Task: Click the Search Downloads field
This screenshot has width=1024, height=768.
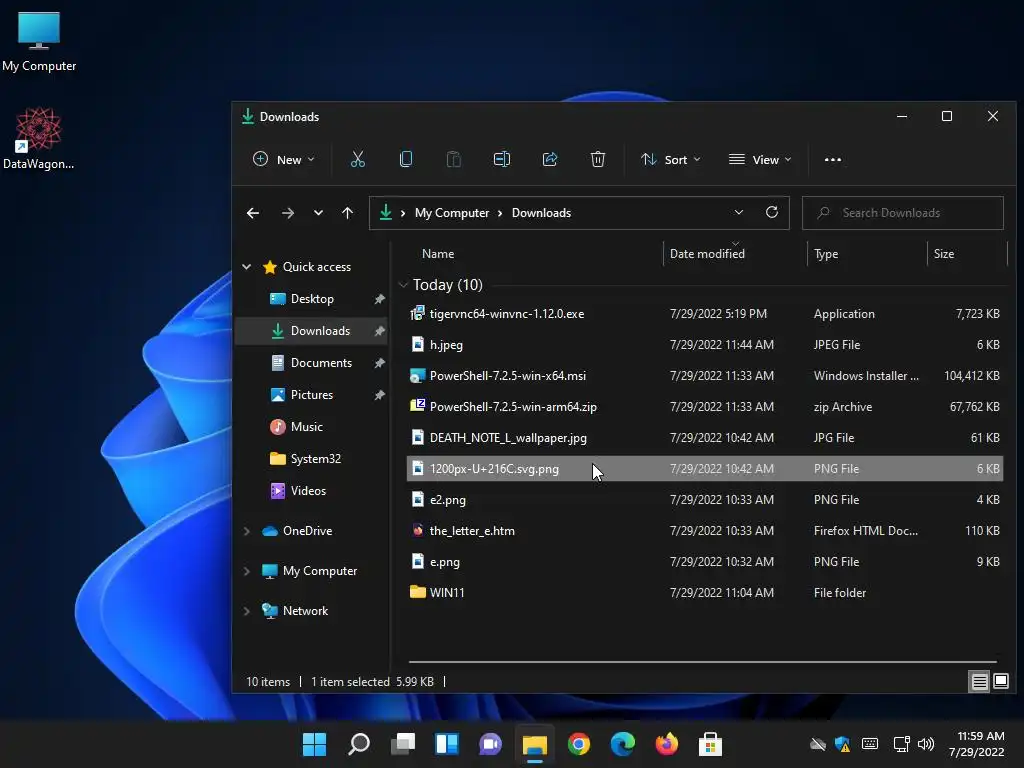Action: click(903, 213)
